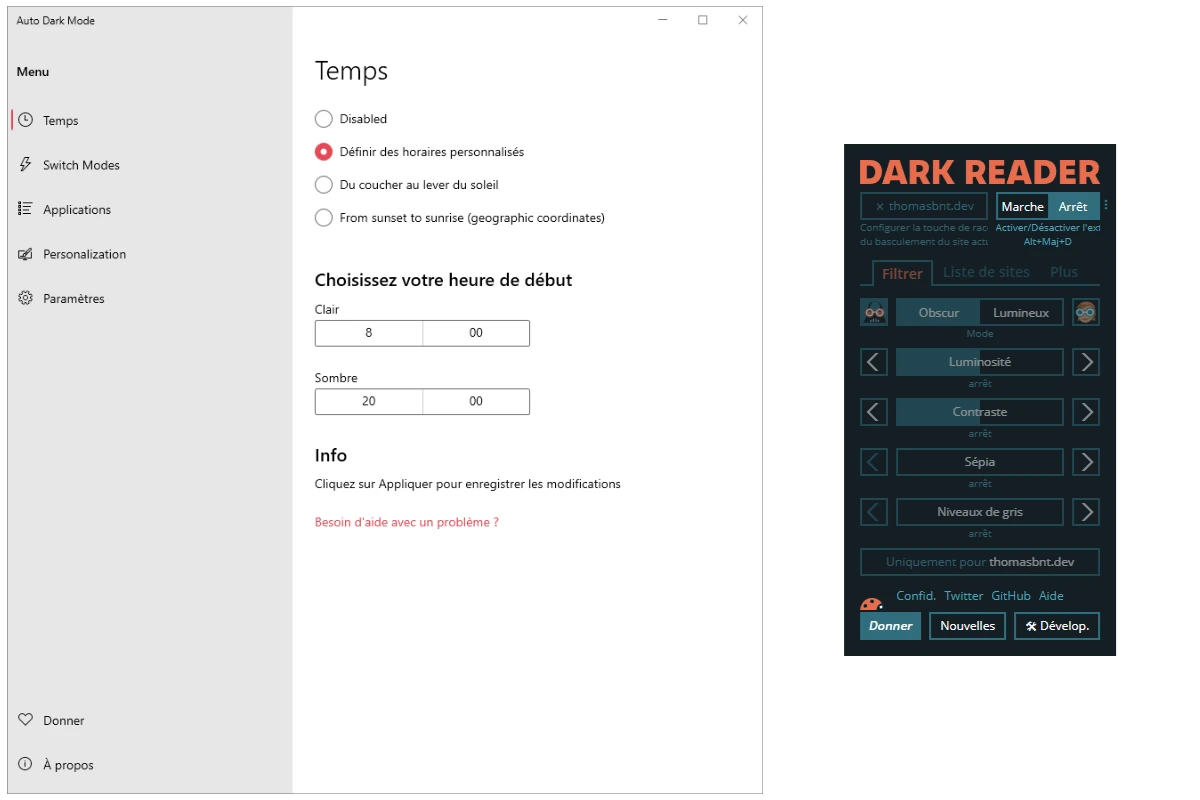Click the info icon for À propos
Image resolution: width=1200 pixels, height=800 pixels.
(25, 764)
